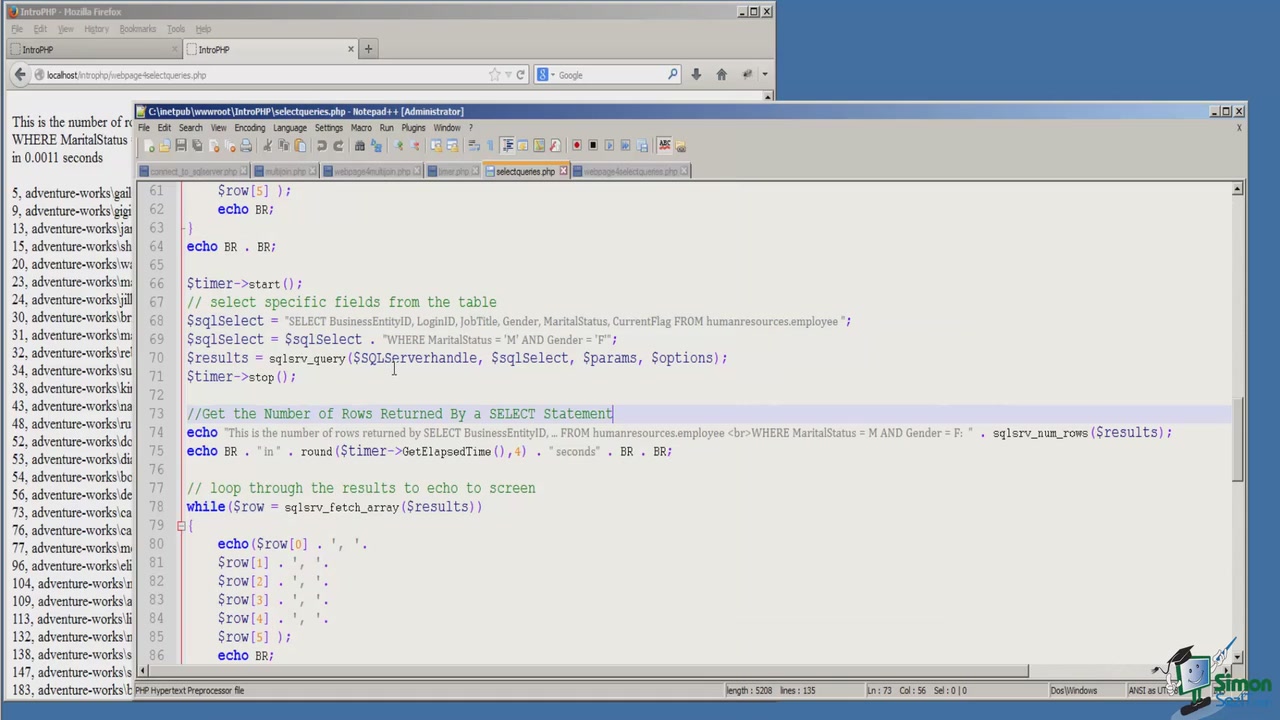This screenshot has height=720, width=1280.
Task: Toggle the indent guide display
Action: 507,146
